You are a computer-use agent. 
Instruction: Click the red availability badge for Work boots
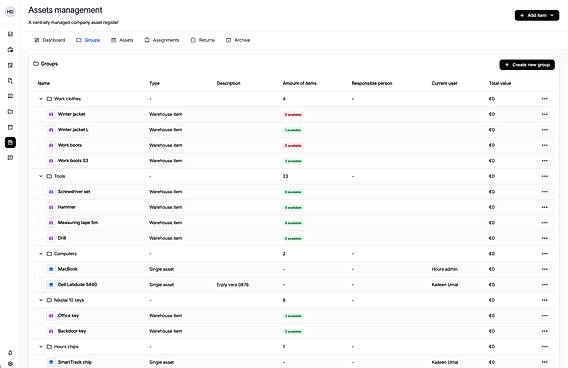pos(293,146)
